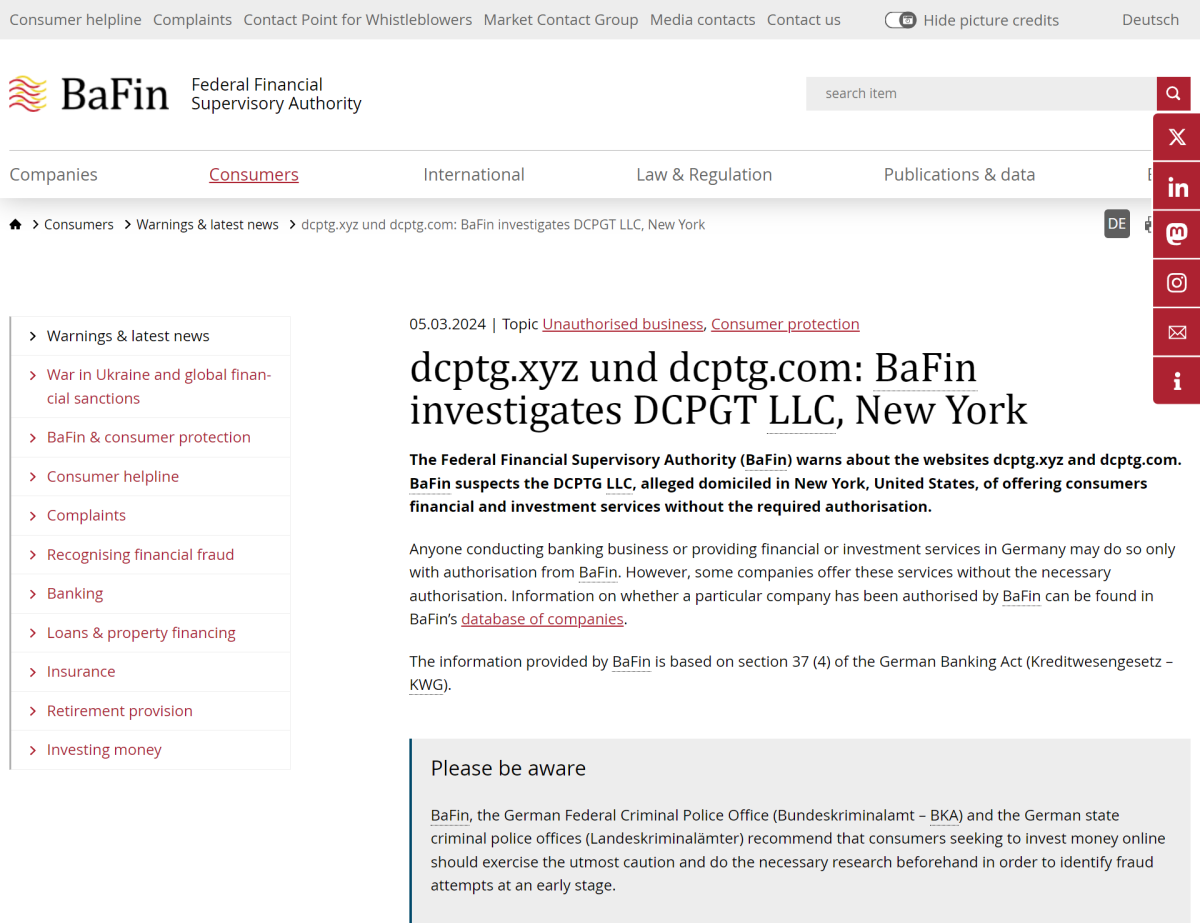Toggle Hide picture credits switch
Viewport: 1200px width, 923px height.
coord(900,19)
